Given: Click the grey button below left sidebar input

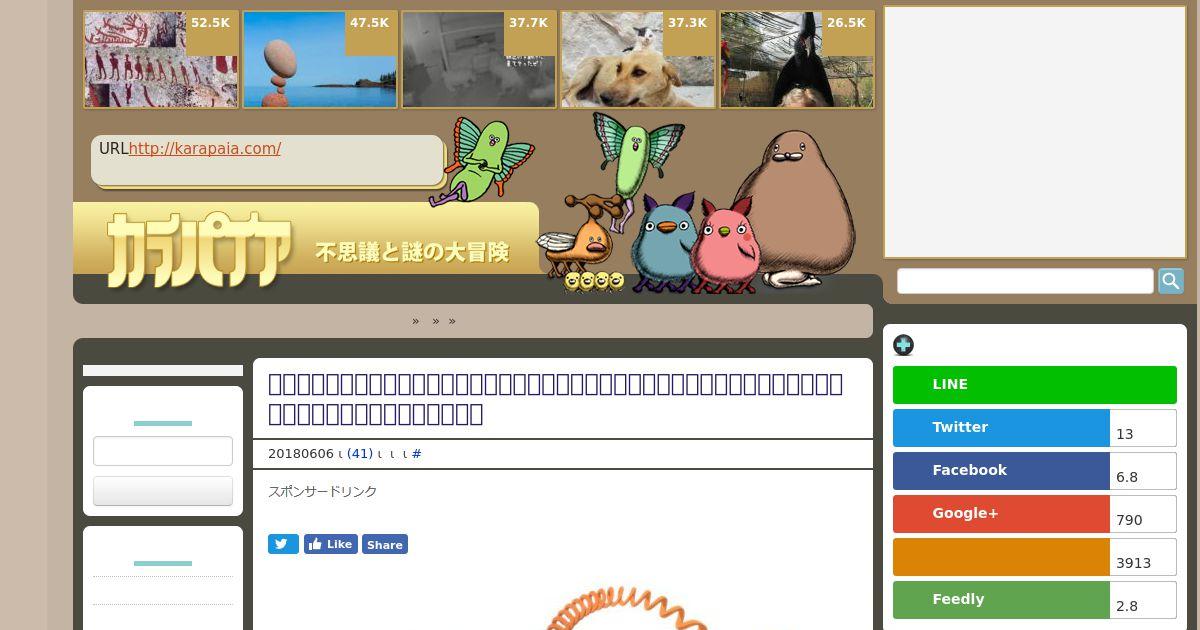Looking at the screenshot, I should [163, 491].
